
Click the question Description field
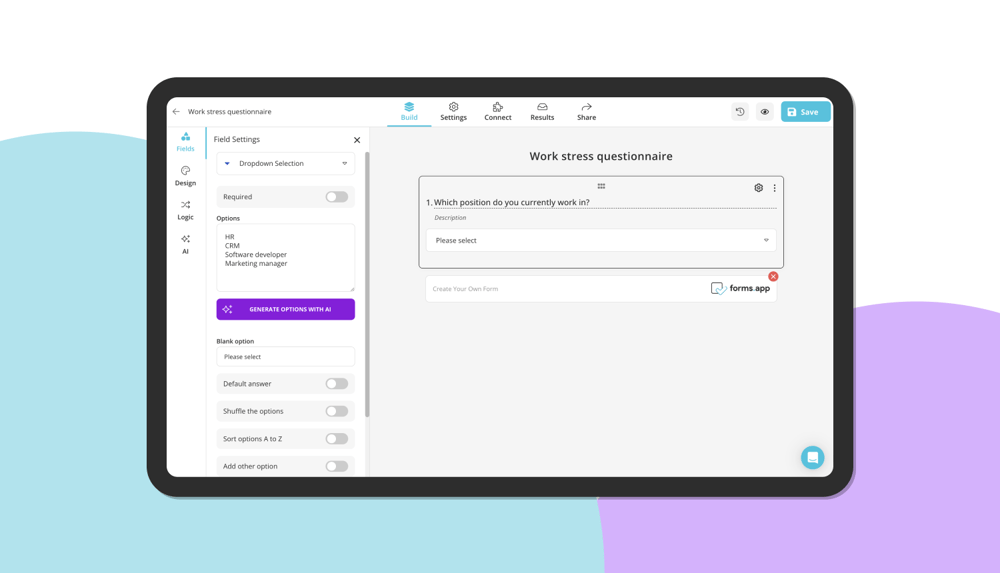click(x=450, y=218)
